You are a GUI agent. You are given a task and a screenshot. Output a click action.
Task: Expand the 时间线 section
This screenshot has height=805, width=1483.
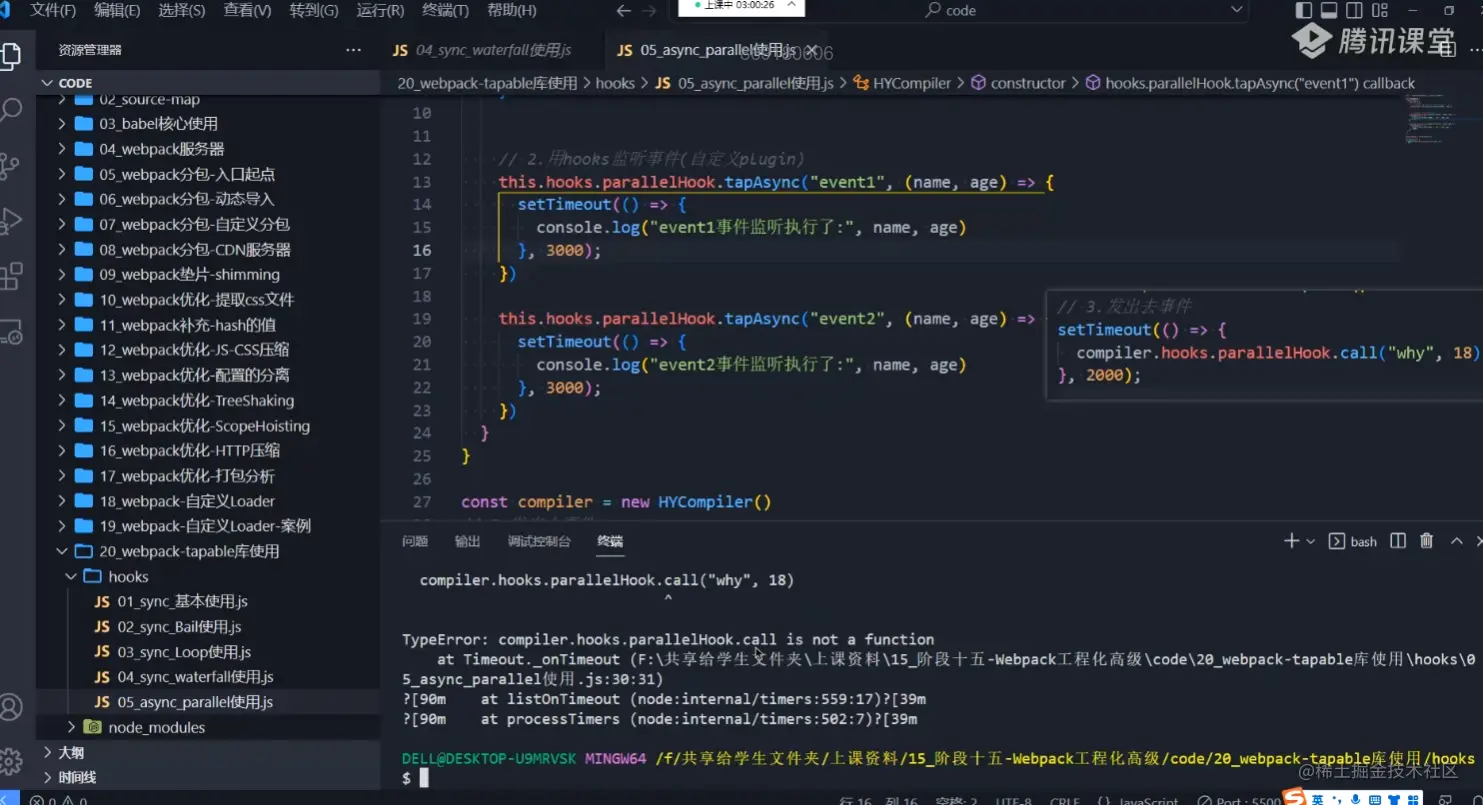coord(208,777)
